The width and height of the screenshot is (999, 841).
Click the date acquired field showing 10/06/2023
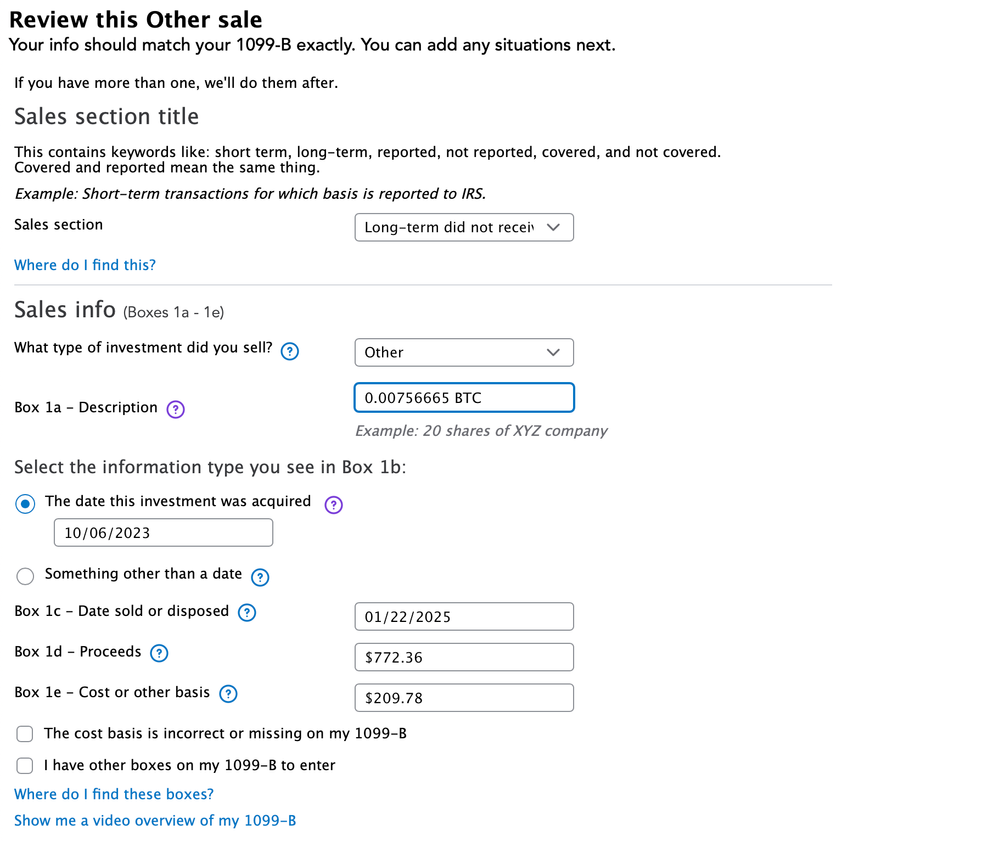pos(163,533)
